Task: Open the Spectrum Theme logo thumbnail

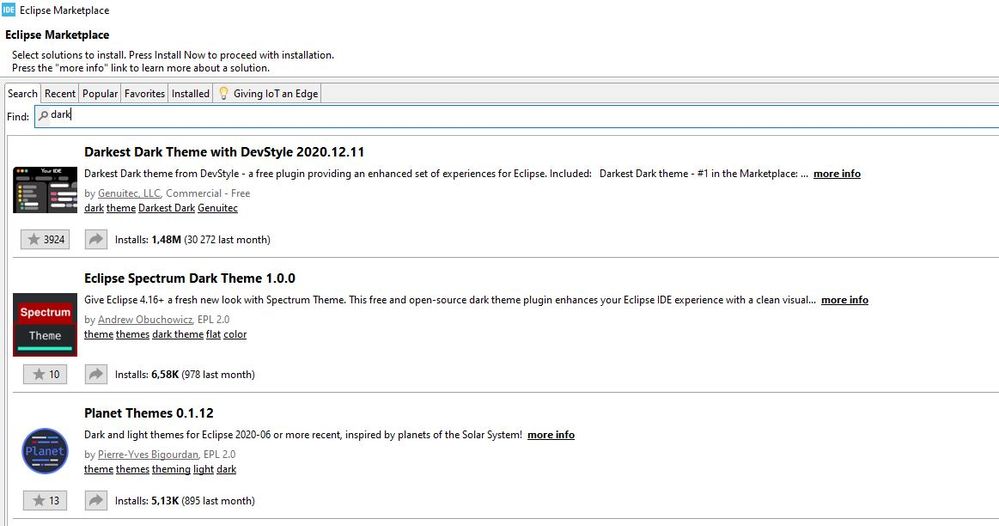Action: click(45, 325)
